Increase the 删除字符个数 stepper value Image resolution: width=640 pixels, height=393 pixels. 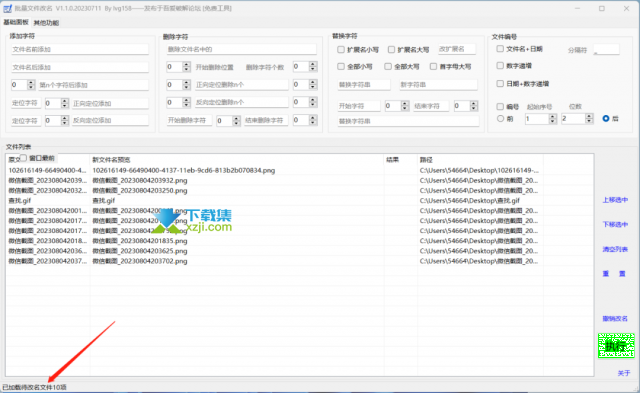[313, 64]
